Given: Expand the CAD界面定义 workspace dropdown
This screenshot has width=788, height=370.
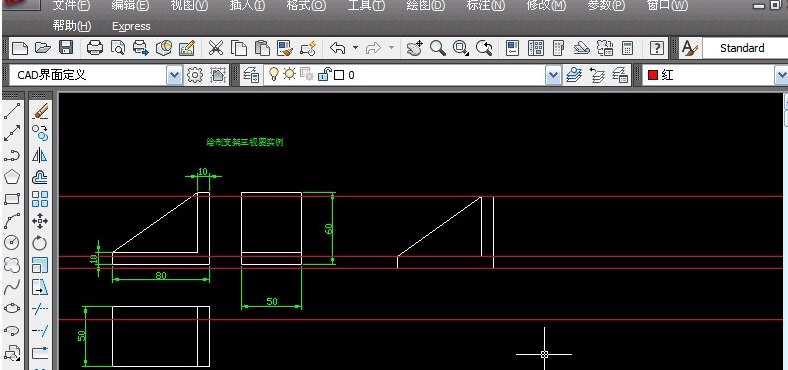Looking at the screenshot, I should (173, 75).
